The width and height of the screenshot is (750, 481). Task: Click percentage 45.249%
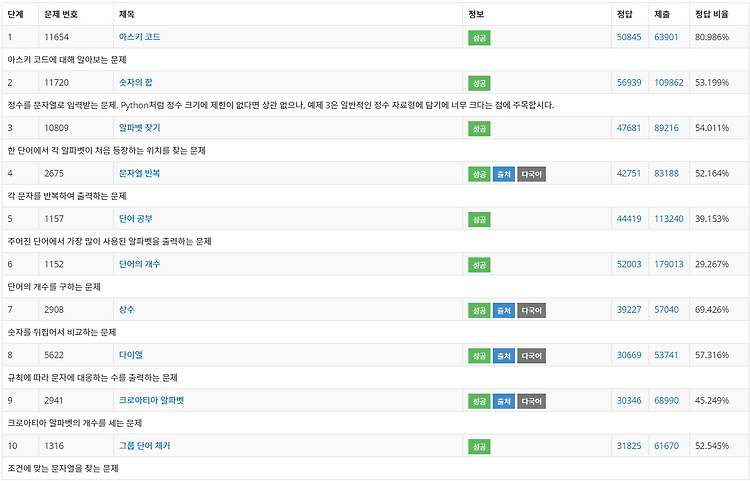(712, 400)
